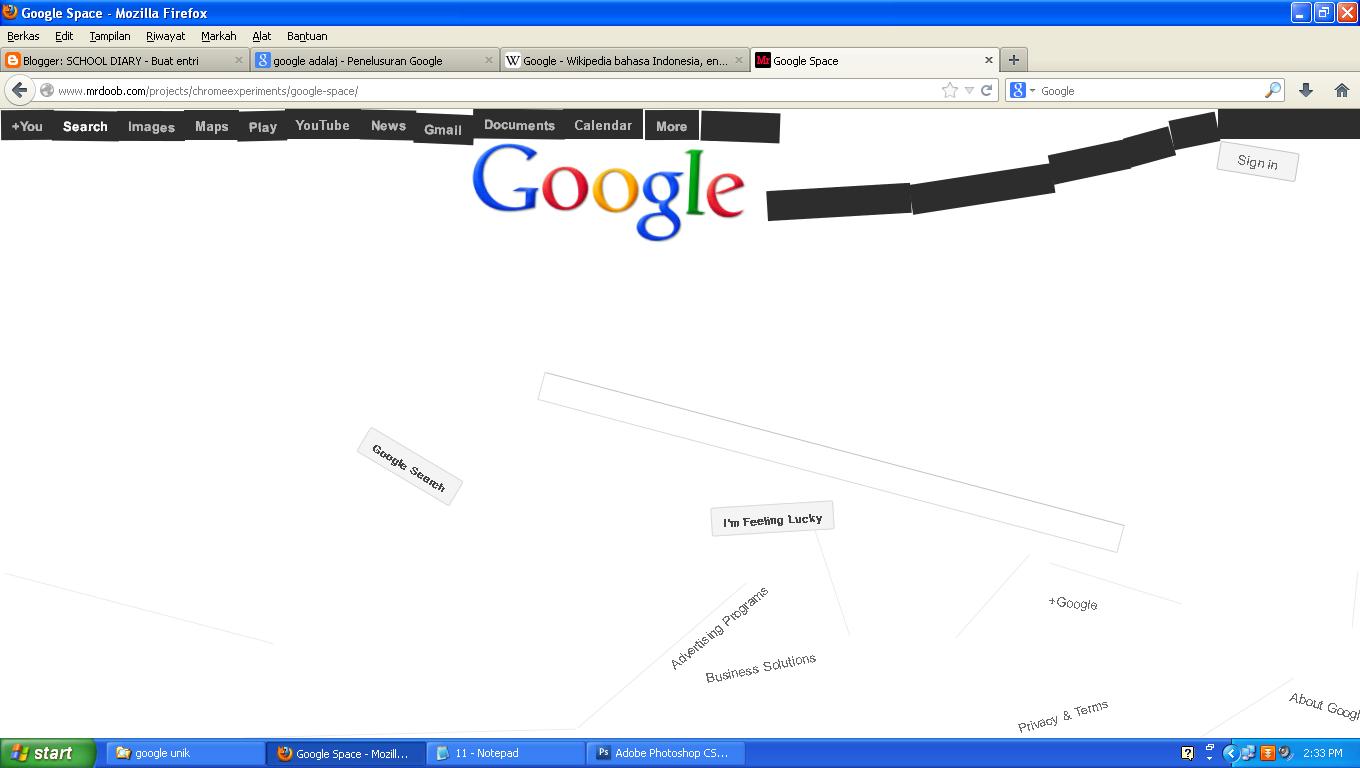Click the About Google link
Viewport: 1360px width, 768px height.
point(1325,705)
